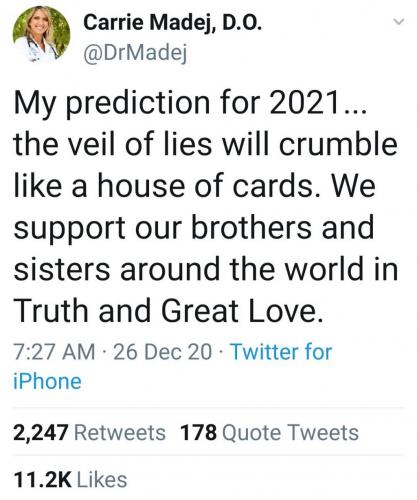Viewport: 417px width, 500px height.
Task: Click the 2,247 retweet count number
Action: click(41, 433)
